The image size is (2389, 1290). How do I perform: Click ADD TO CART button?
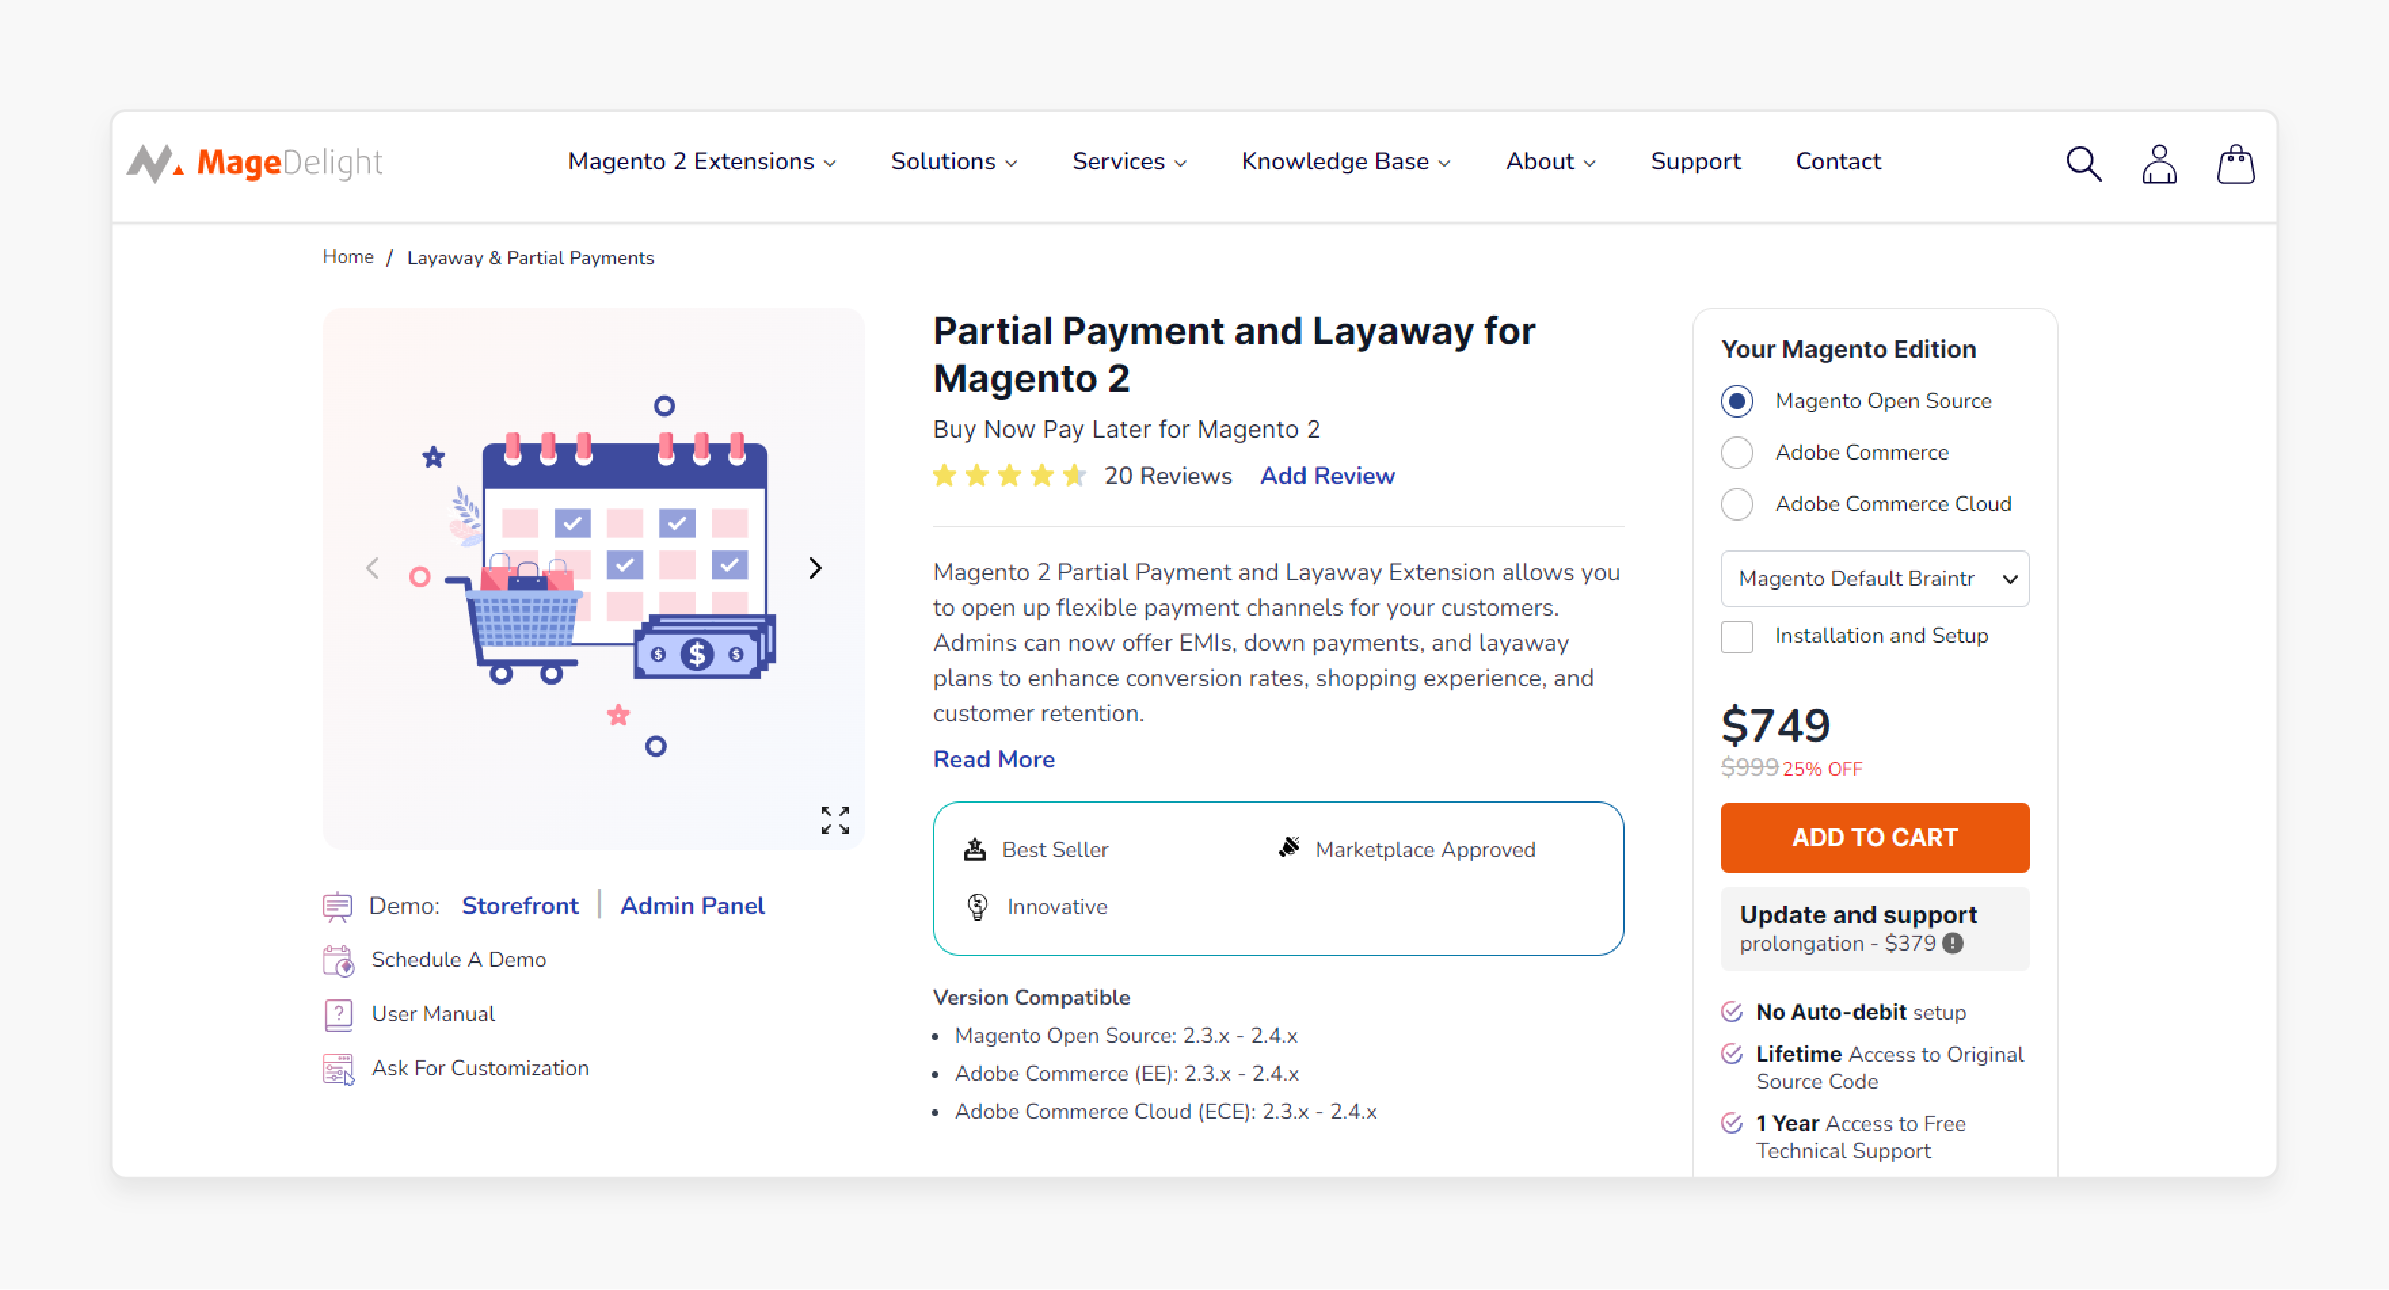coord(1874,838)
